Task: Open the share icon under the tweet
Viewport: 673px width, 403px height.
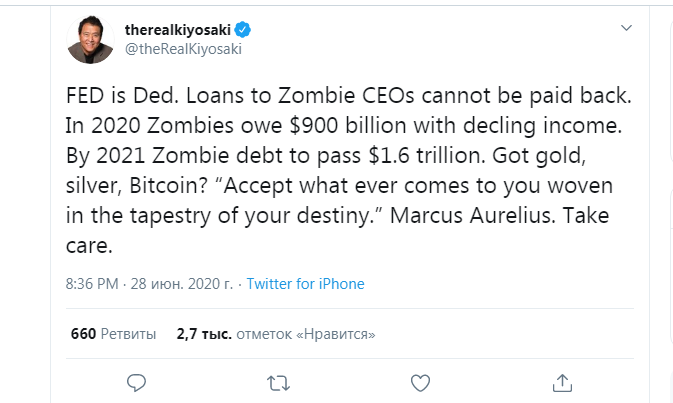Action: [562, 383]
